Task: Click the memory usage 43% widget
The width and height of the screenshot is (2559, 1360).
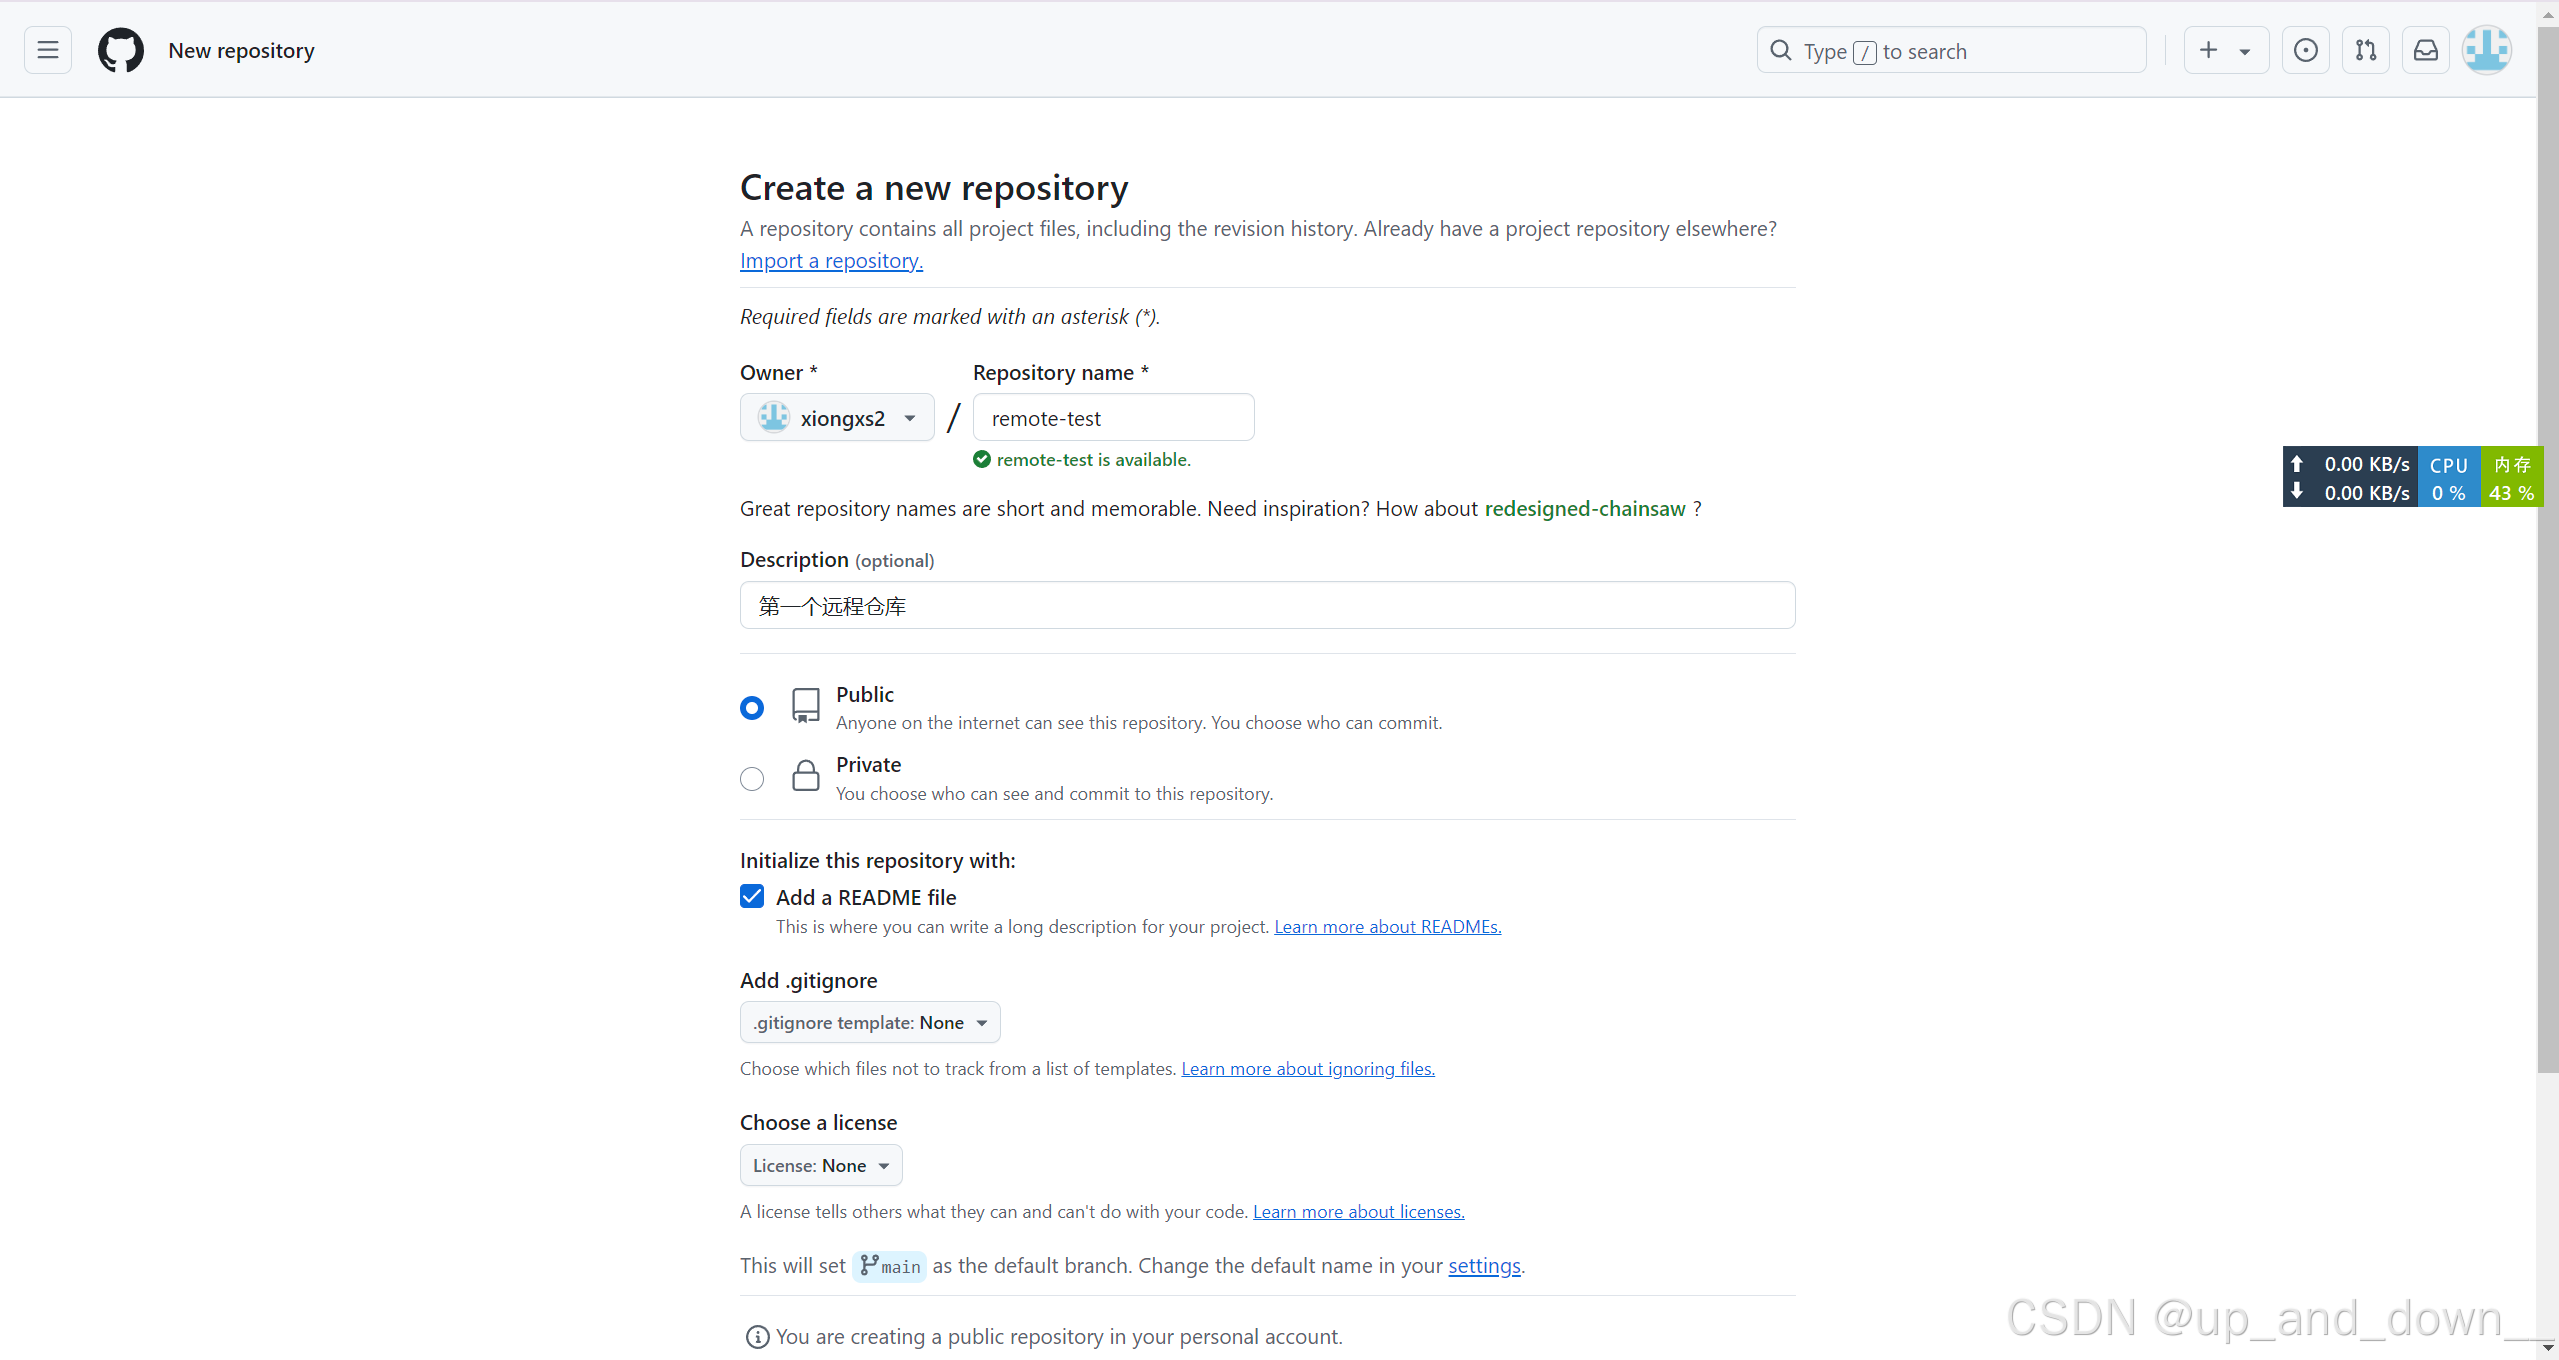Action: [x=2511, y=477]
